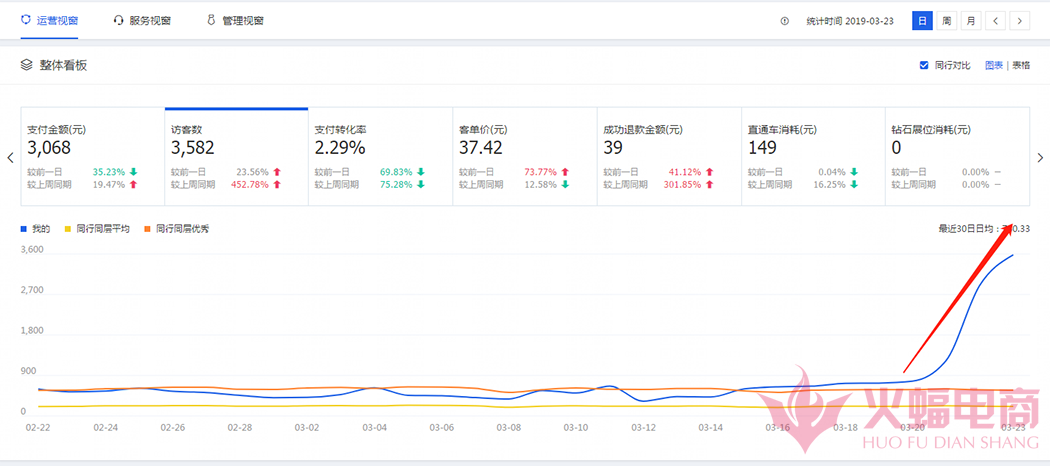Select the 支付金额 metric card
Screen dimensions: 1050x466
[x=92, y=156]
